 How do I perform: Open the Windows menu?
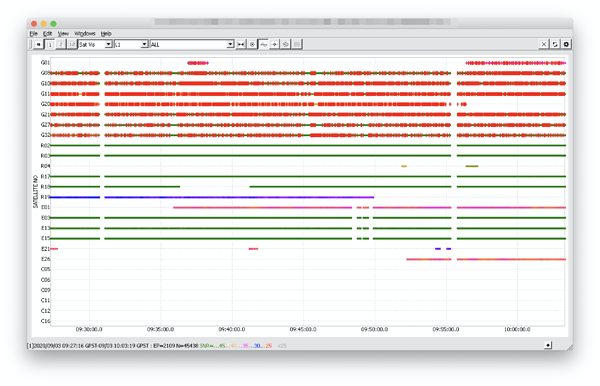click(85, 34)
